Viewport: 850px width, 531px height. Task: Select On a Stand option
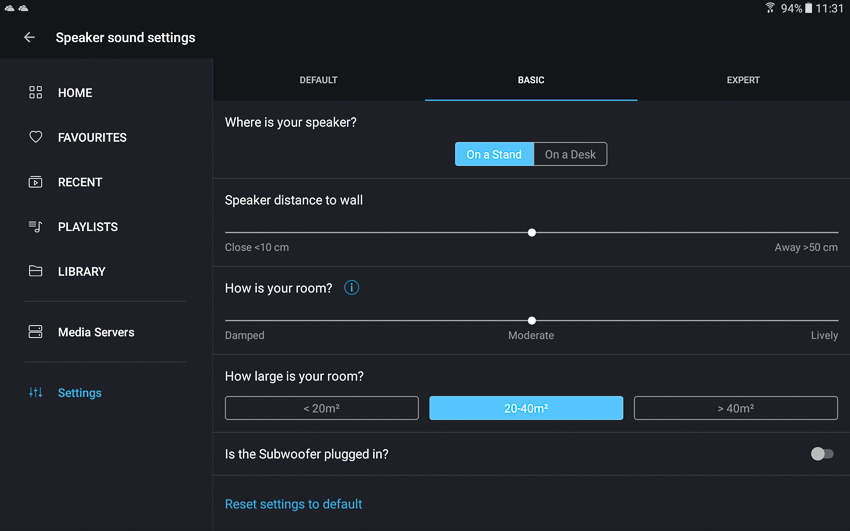point(494,154)
